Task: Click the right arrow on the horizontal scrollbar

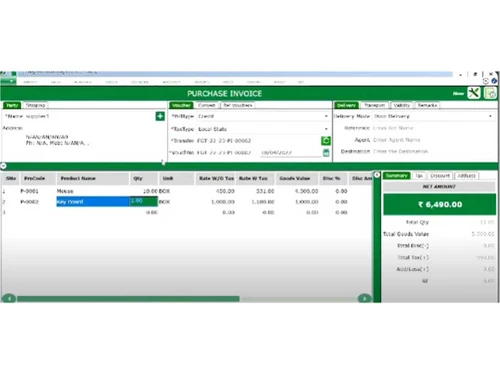Action: point(364,298)
